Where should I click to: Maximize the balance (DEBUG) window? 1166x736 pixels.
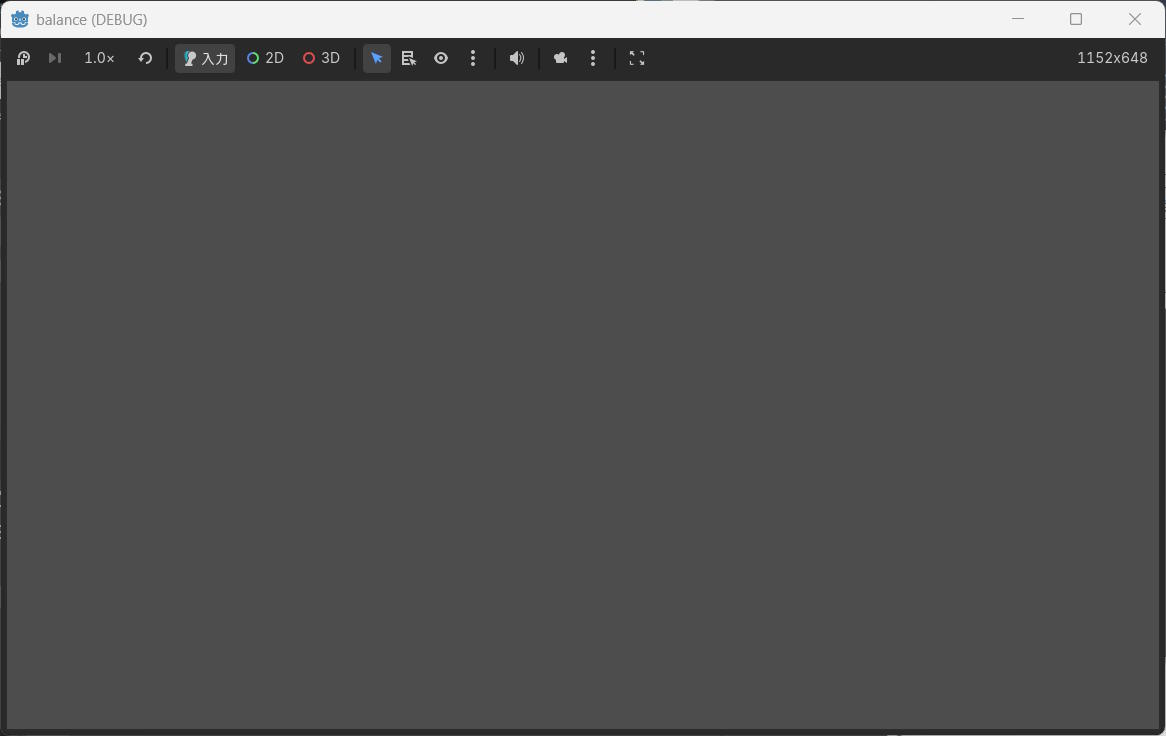(x=1076, y=19)
